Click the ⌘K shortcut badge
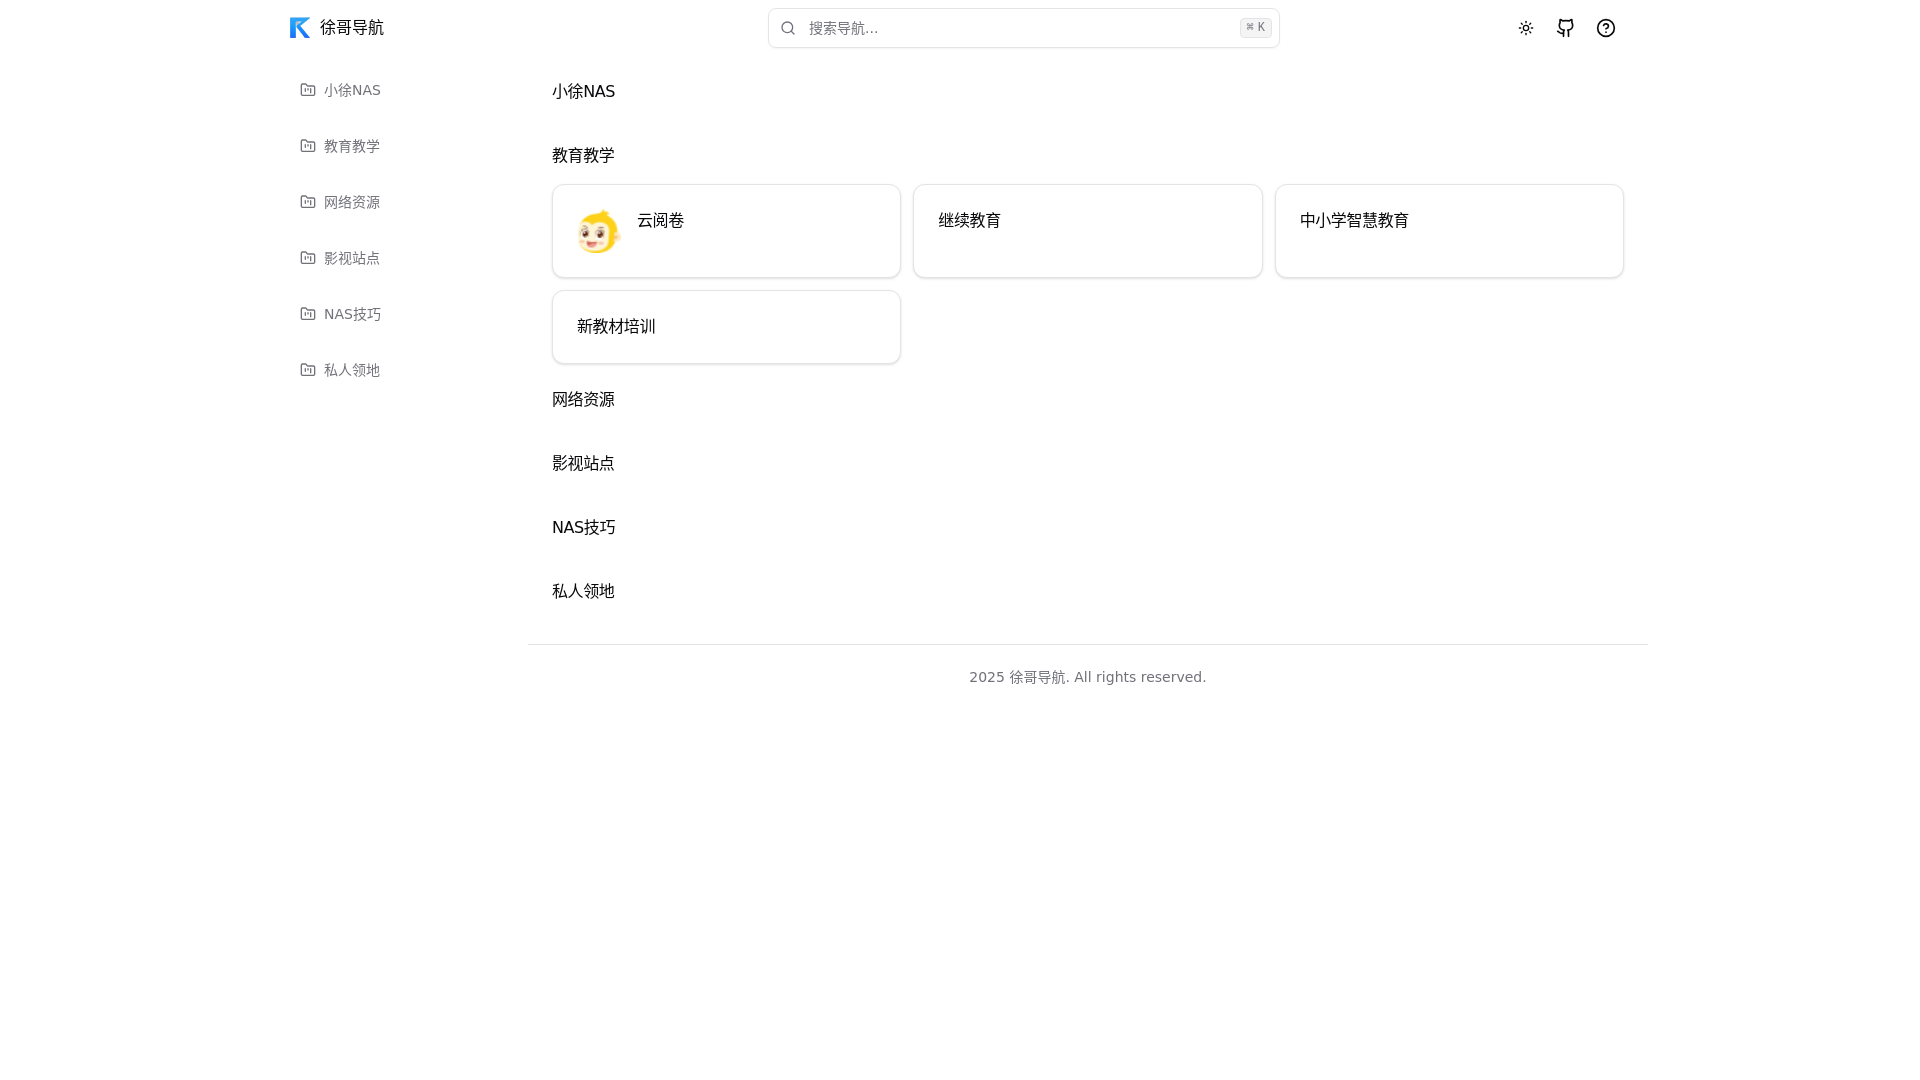 (x=1256, y=28)
